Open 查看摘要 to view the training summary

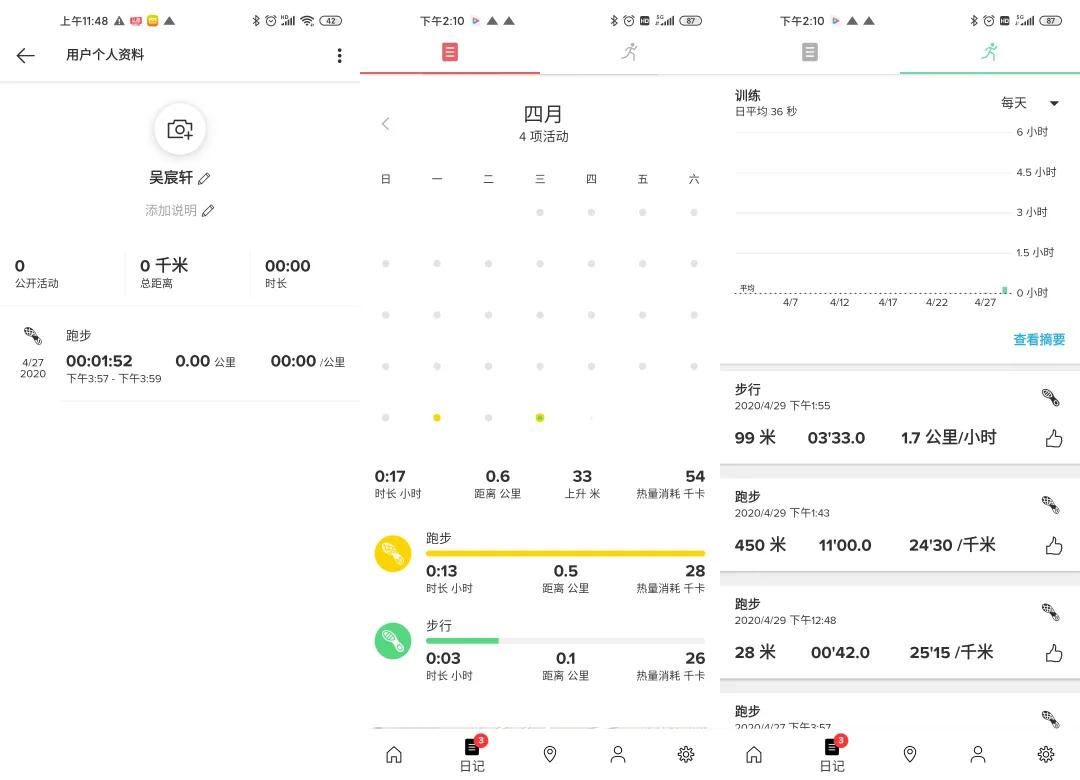1039,340
